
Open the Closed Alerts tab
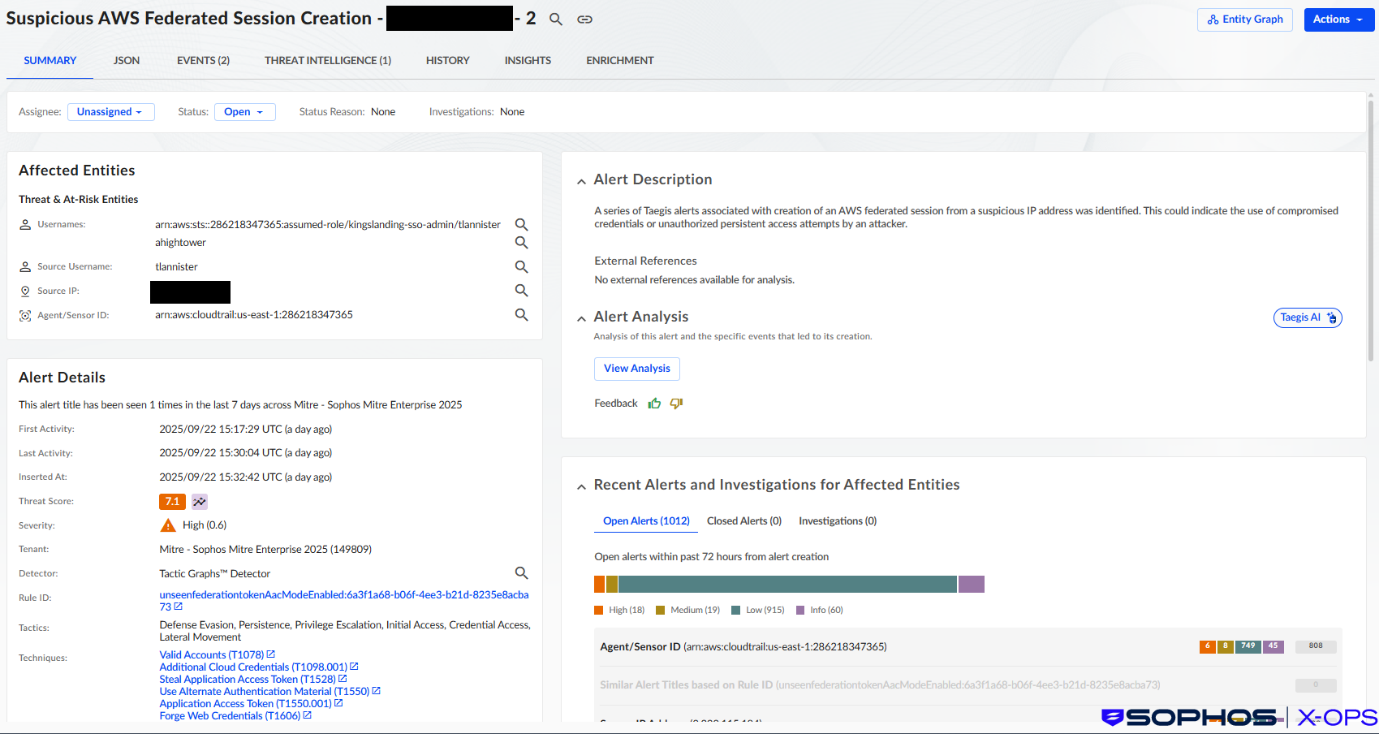(742, 520)
